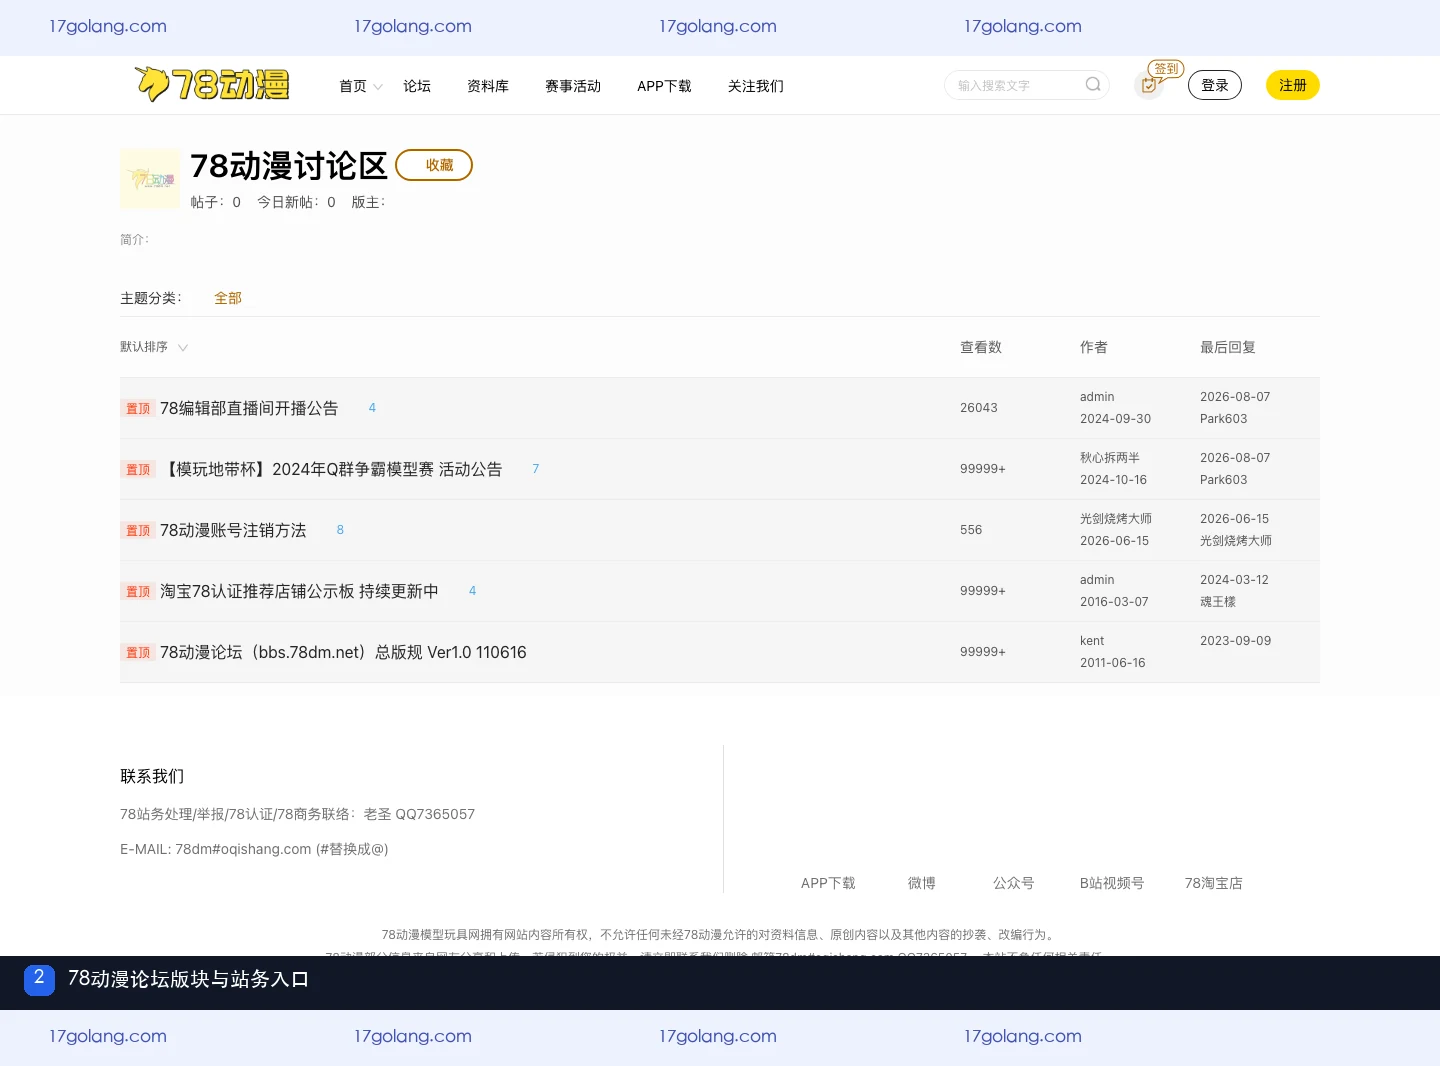Click author 秋心拆两半
The height and width of the screenshot is (1066, 1440).
coord(1110,458)
